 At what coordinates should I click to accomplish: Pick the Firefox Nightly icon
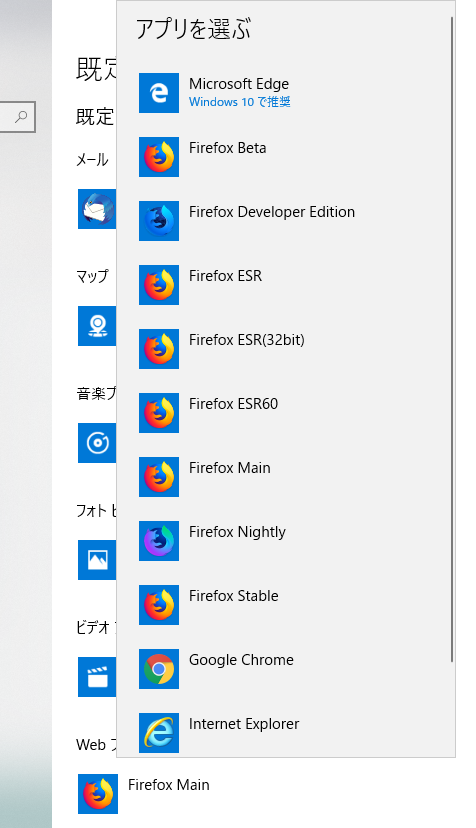pos(158,541)
